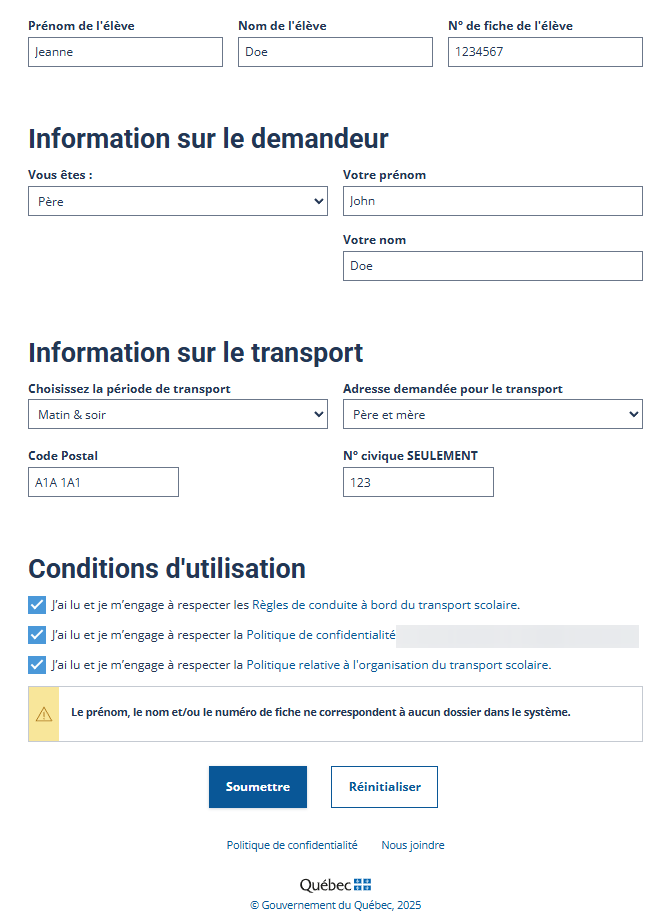Image resolution: width=667 pixels, height=918 pixels.
Task: Focus the Nom de l'élève input
Action: (336, 52)
